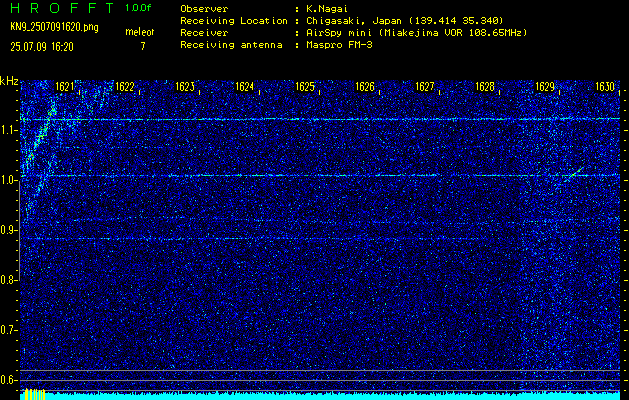Select the Chigasaki, Japan coordinates text
Image resolution: width=629 pixels, height=400 pixels.
[x=405, y=20]
